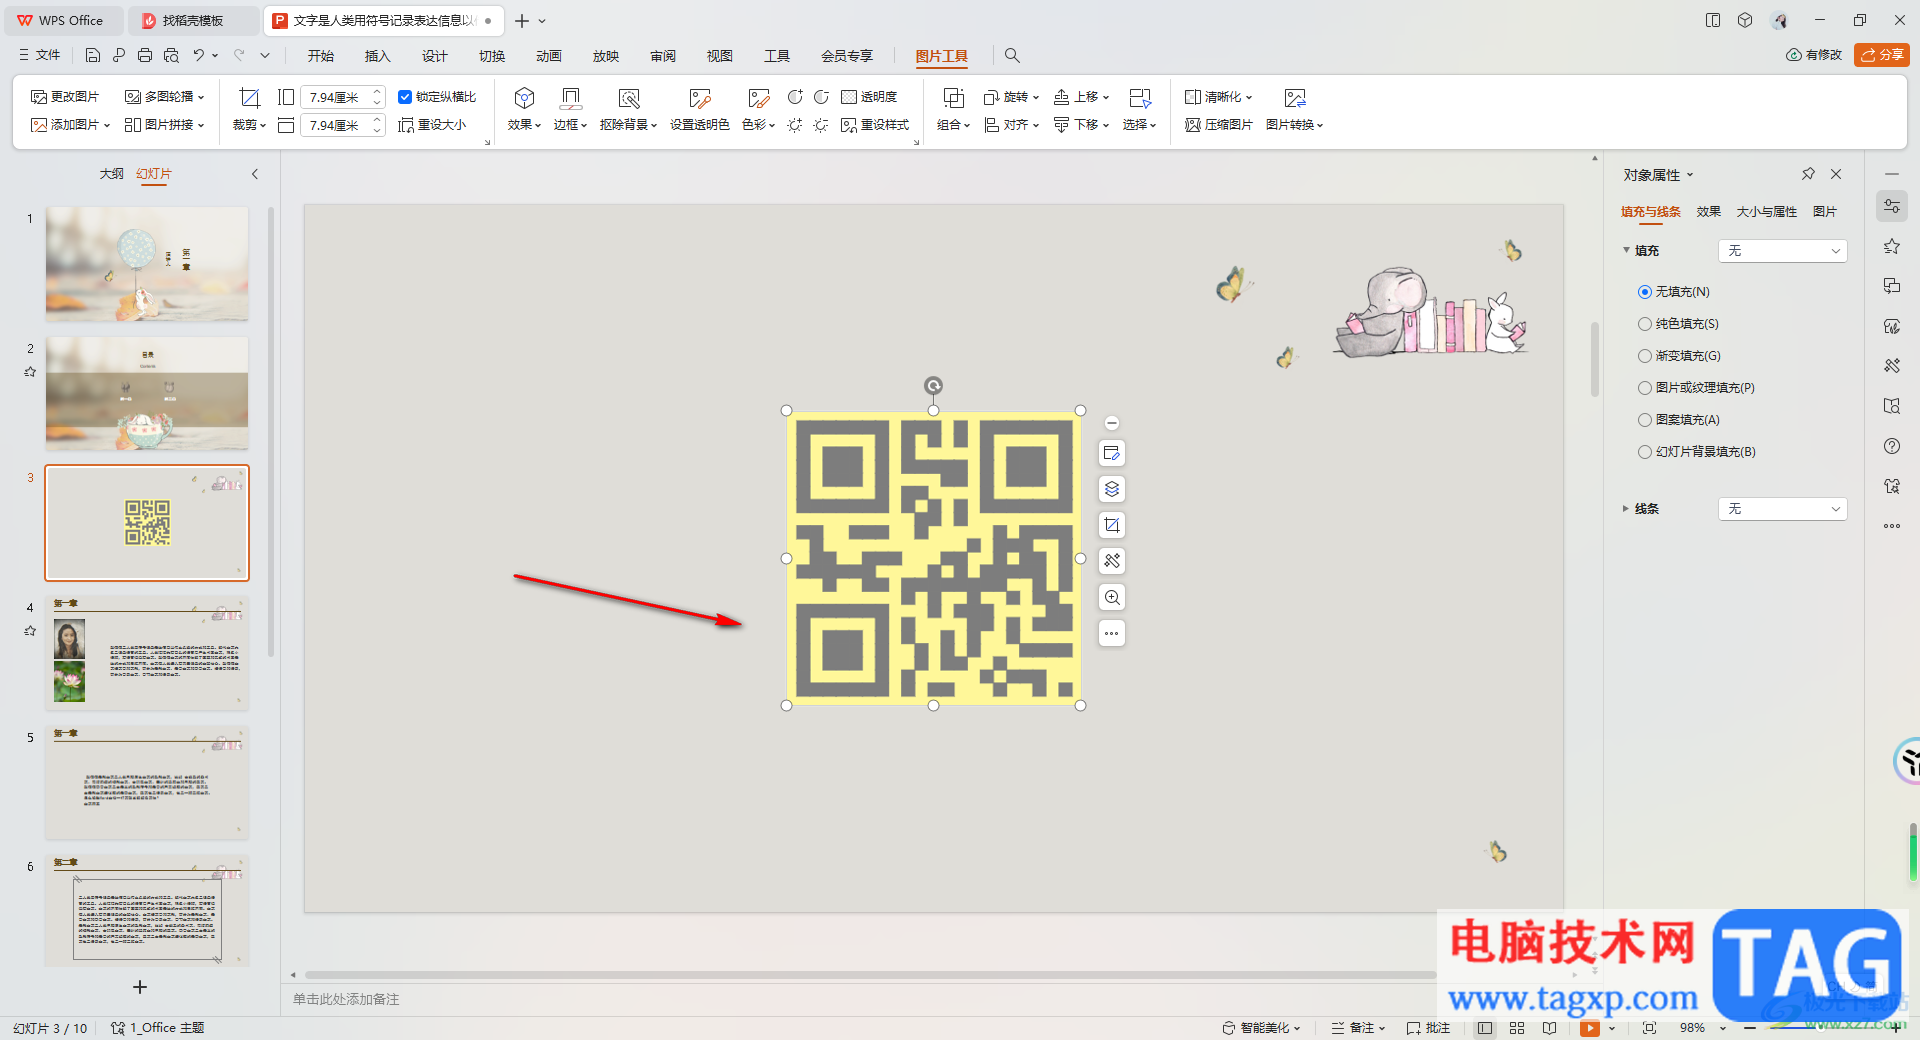Select No fill (无填充) radio button

(x=1644, y=292)
